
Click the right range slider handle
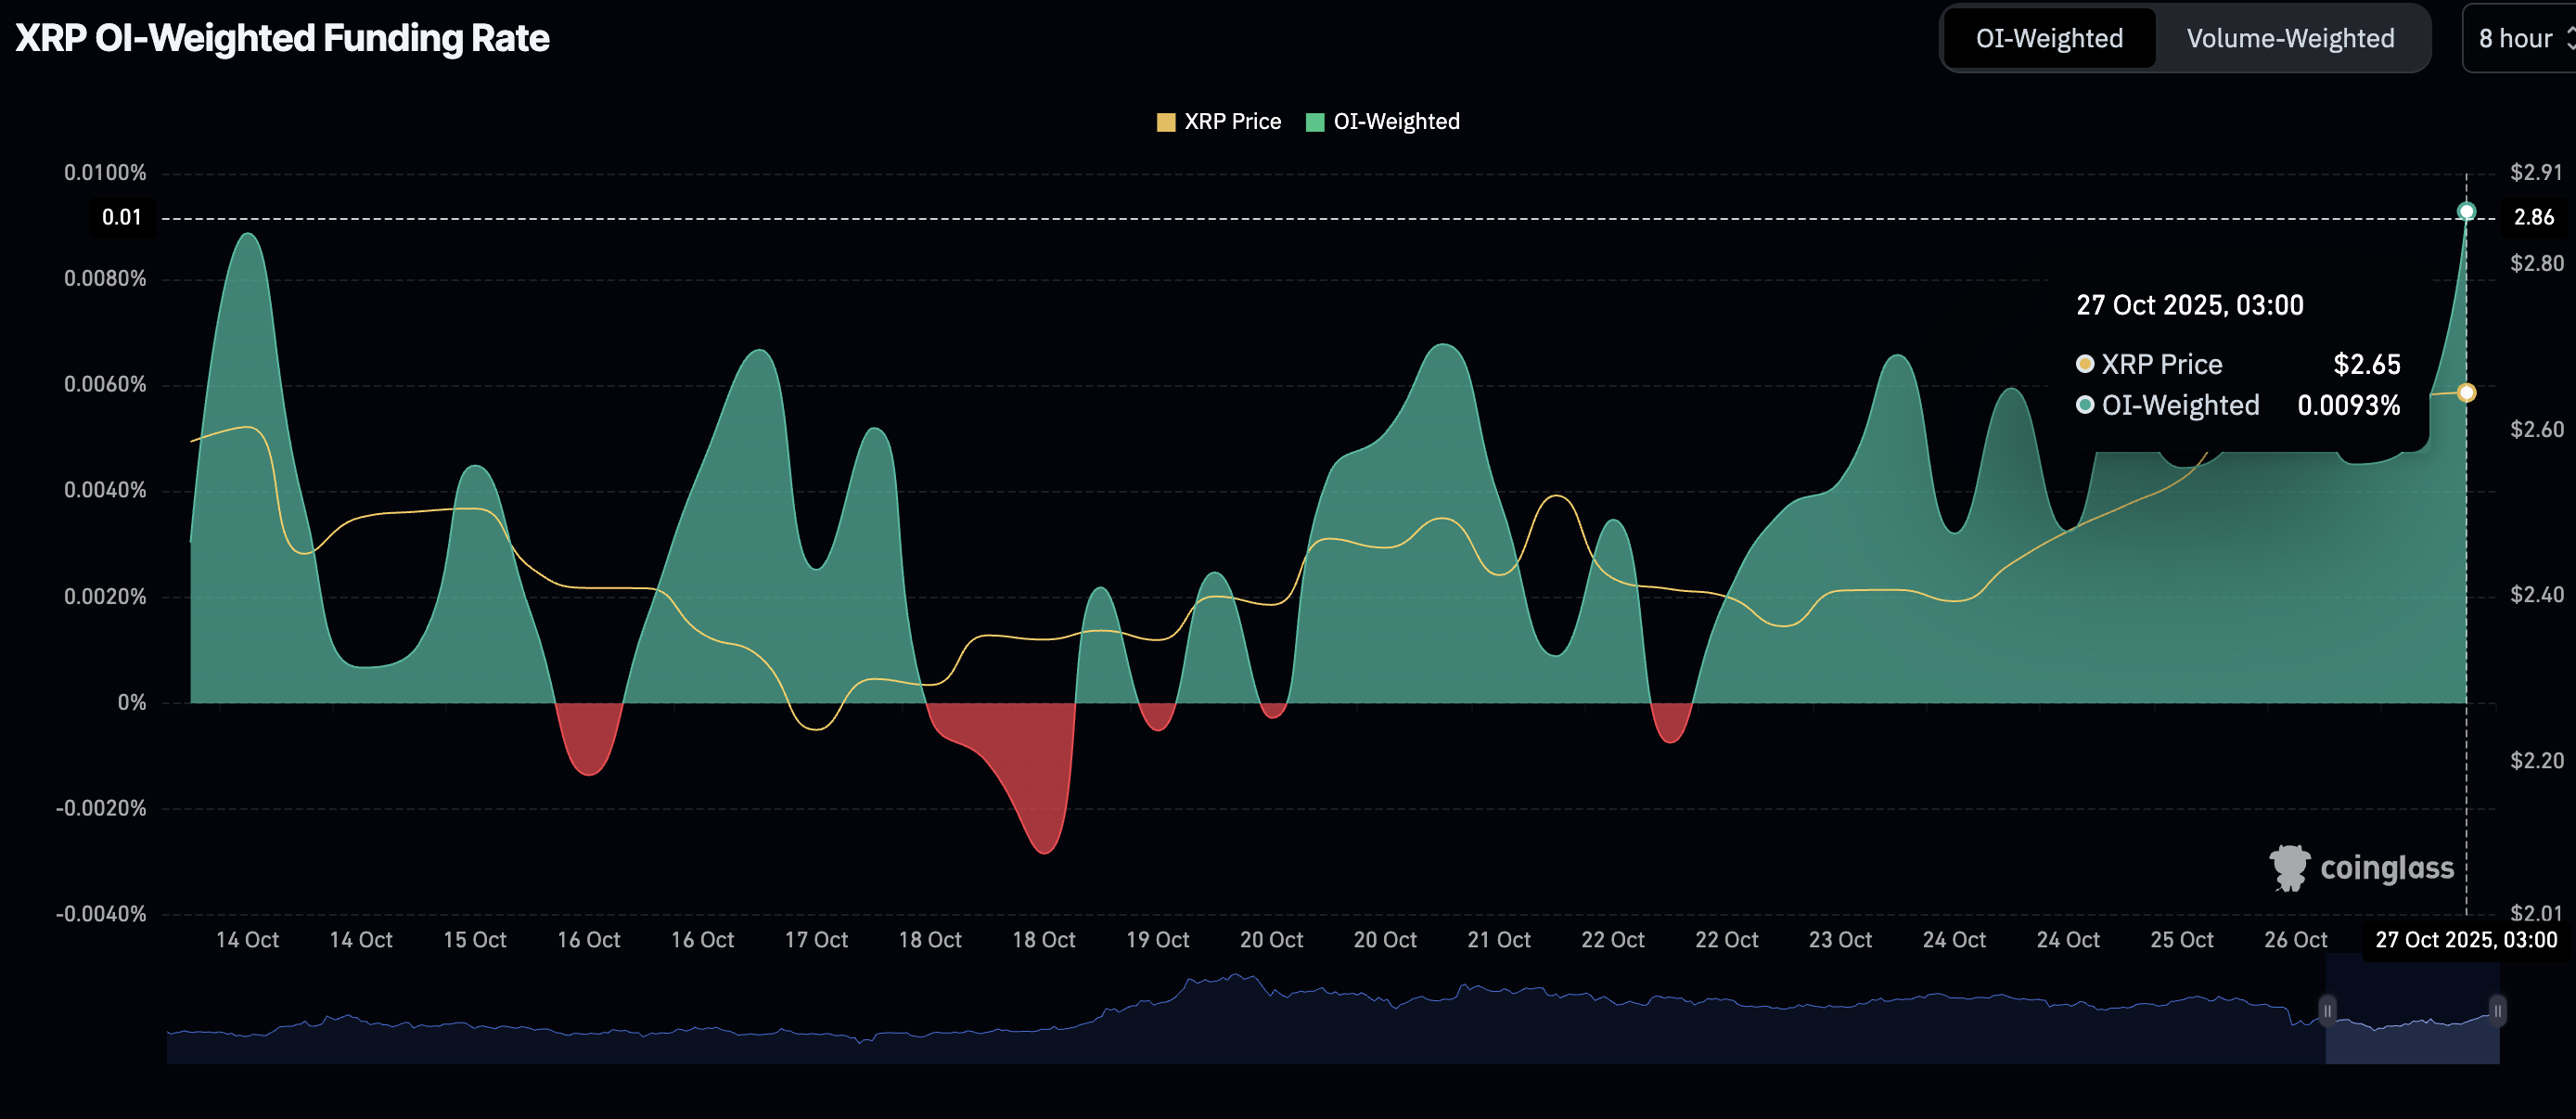[2496, 1010]
